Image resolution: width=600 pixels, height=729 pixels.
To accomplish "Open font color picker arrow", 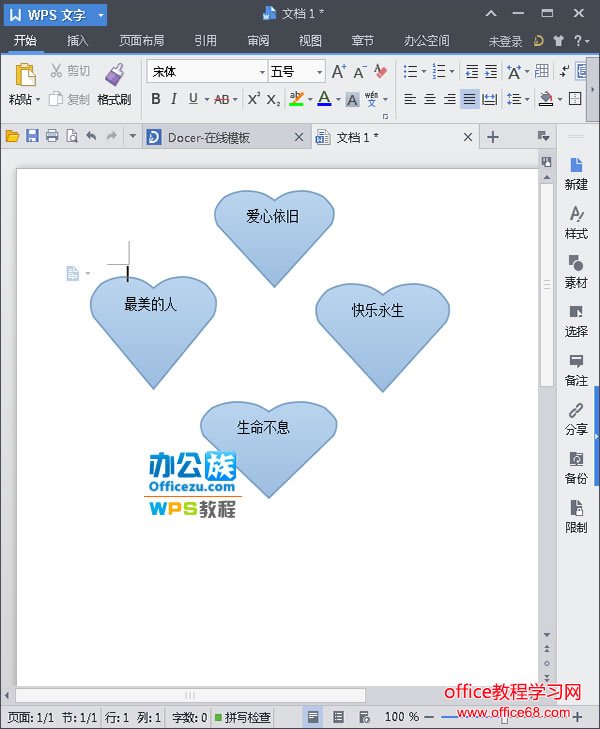I will point(338,99).
